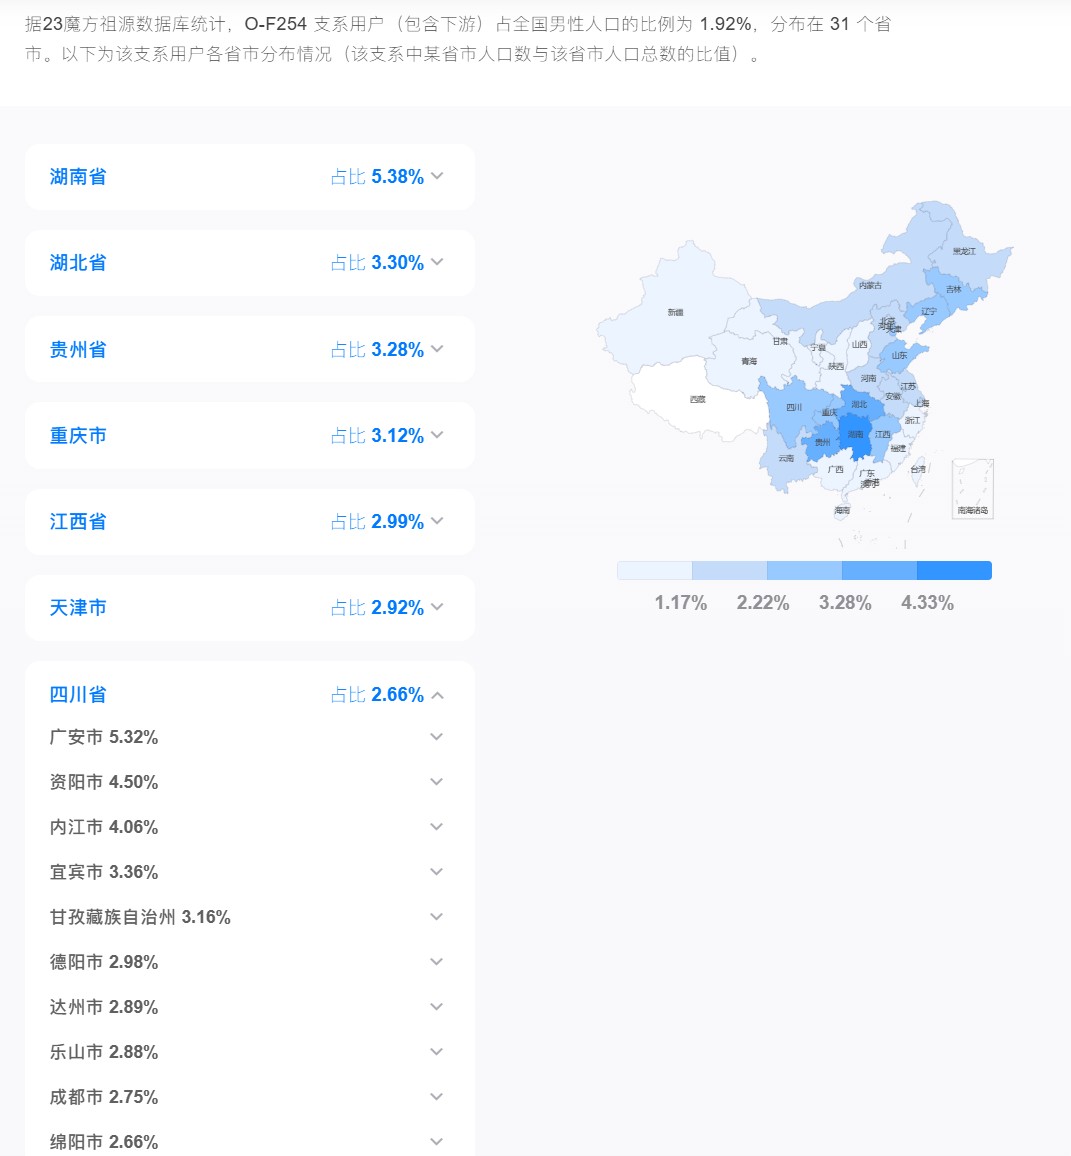Expand the 广安市 5.32% chevron
Screen dimensions: 1071x1156
click(x=436, y=737)
